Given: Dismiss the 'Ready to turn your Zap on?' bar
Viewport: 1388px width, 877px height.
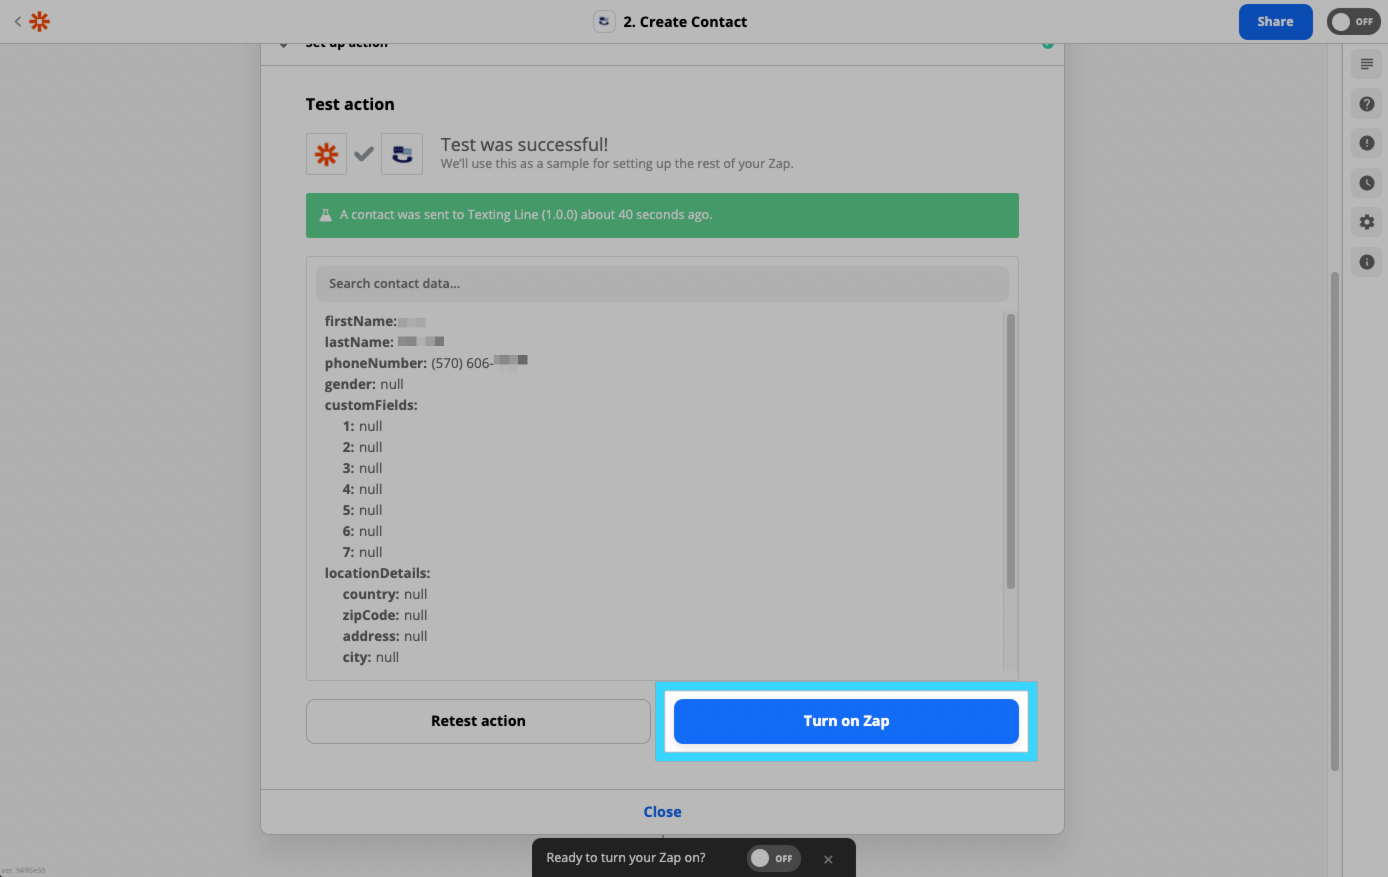Looking at the screenshot, I should point(828,859).
